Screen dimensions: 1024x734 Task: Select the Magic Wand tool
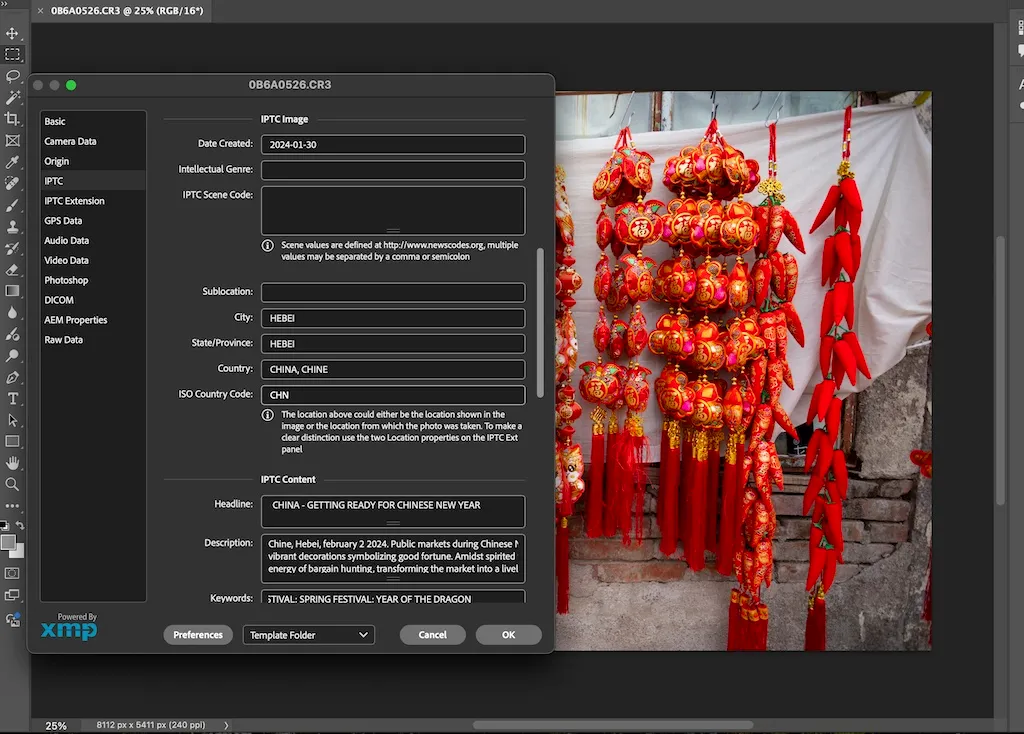12,98
